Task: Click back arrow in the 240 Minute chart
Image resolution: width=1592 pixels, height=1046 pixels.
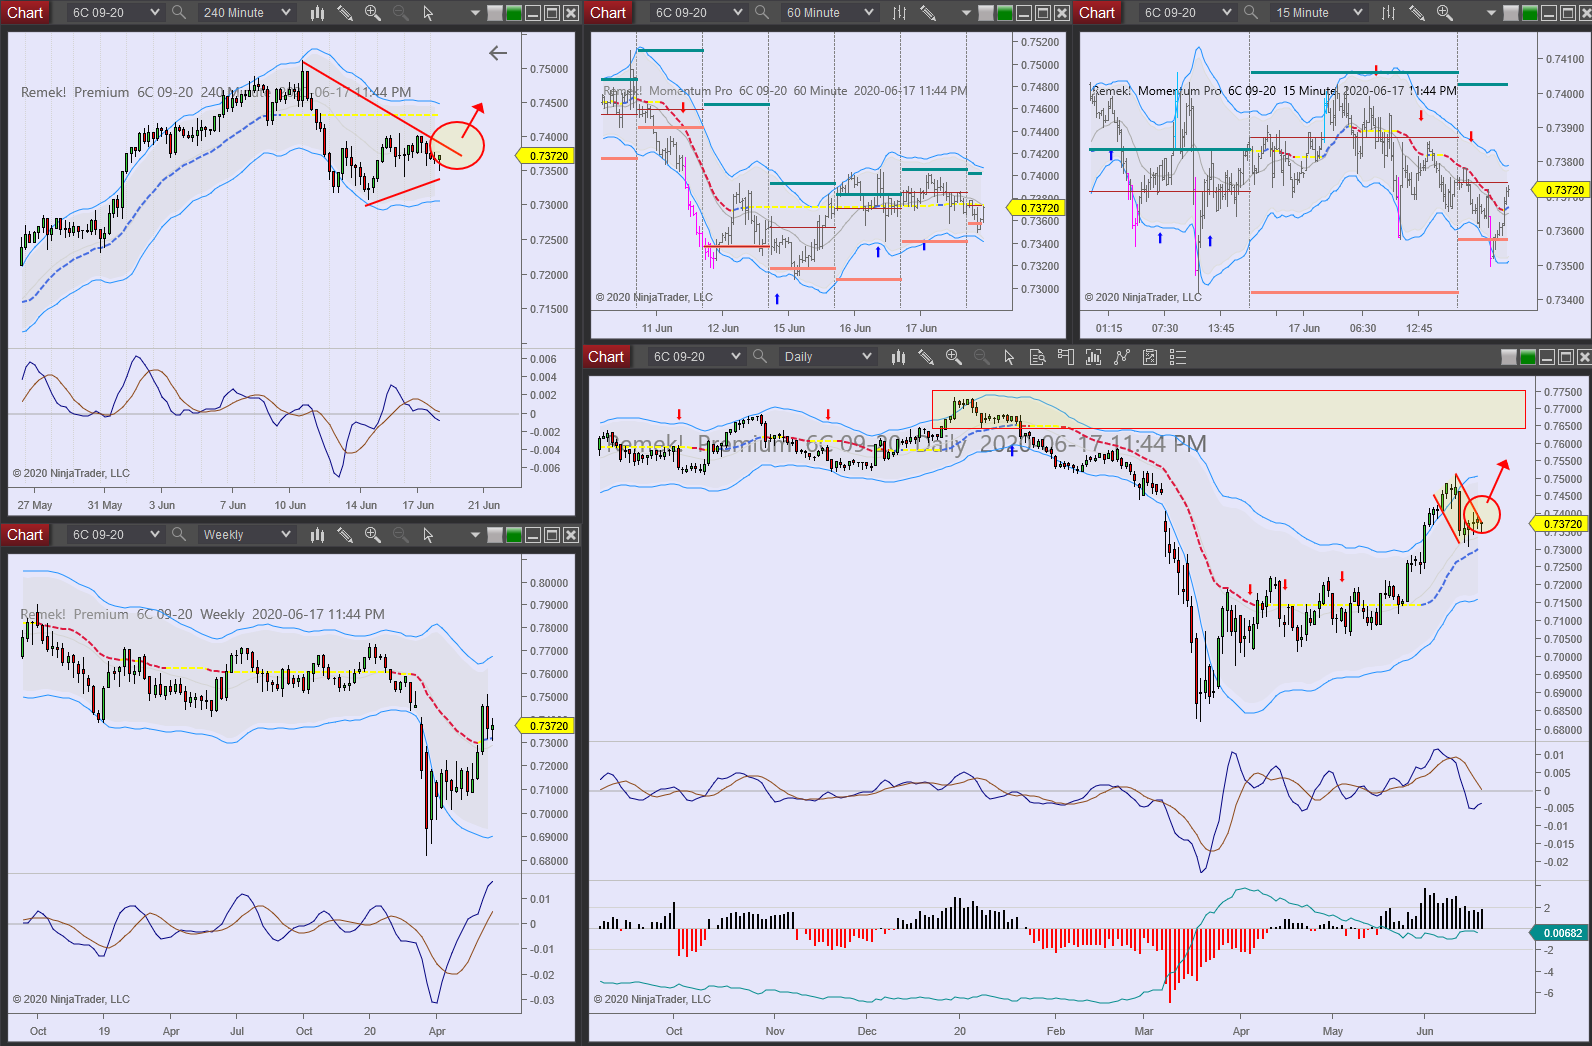Action: pyautogui.click(x=498, y=53)
